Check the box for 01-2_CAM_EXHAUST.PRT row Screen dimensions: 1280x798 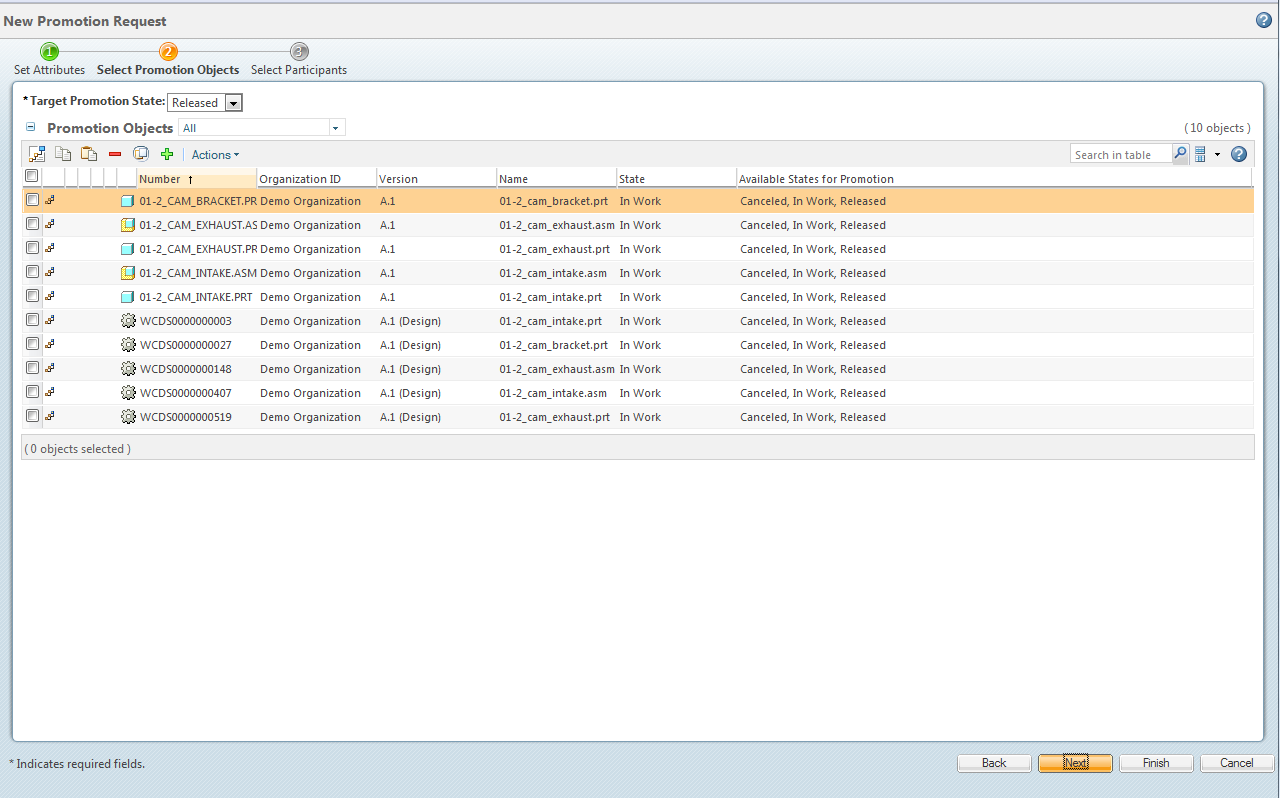33,248
